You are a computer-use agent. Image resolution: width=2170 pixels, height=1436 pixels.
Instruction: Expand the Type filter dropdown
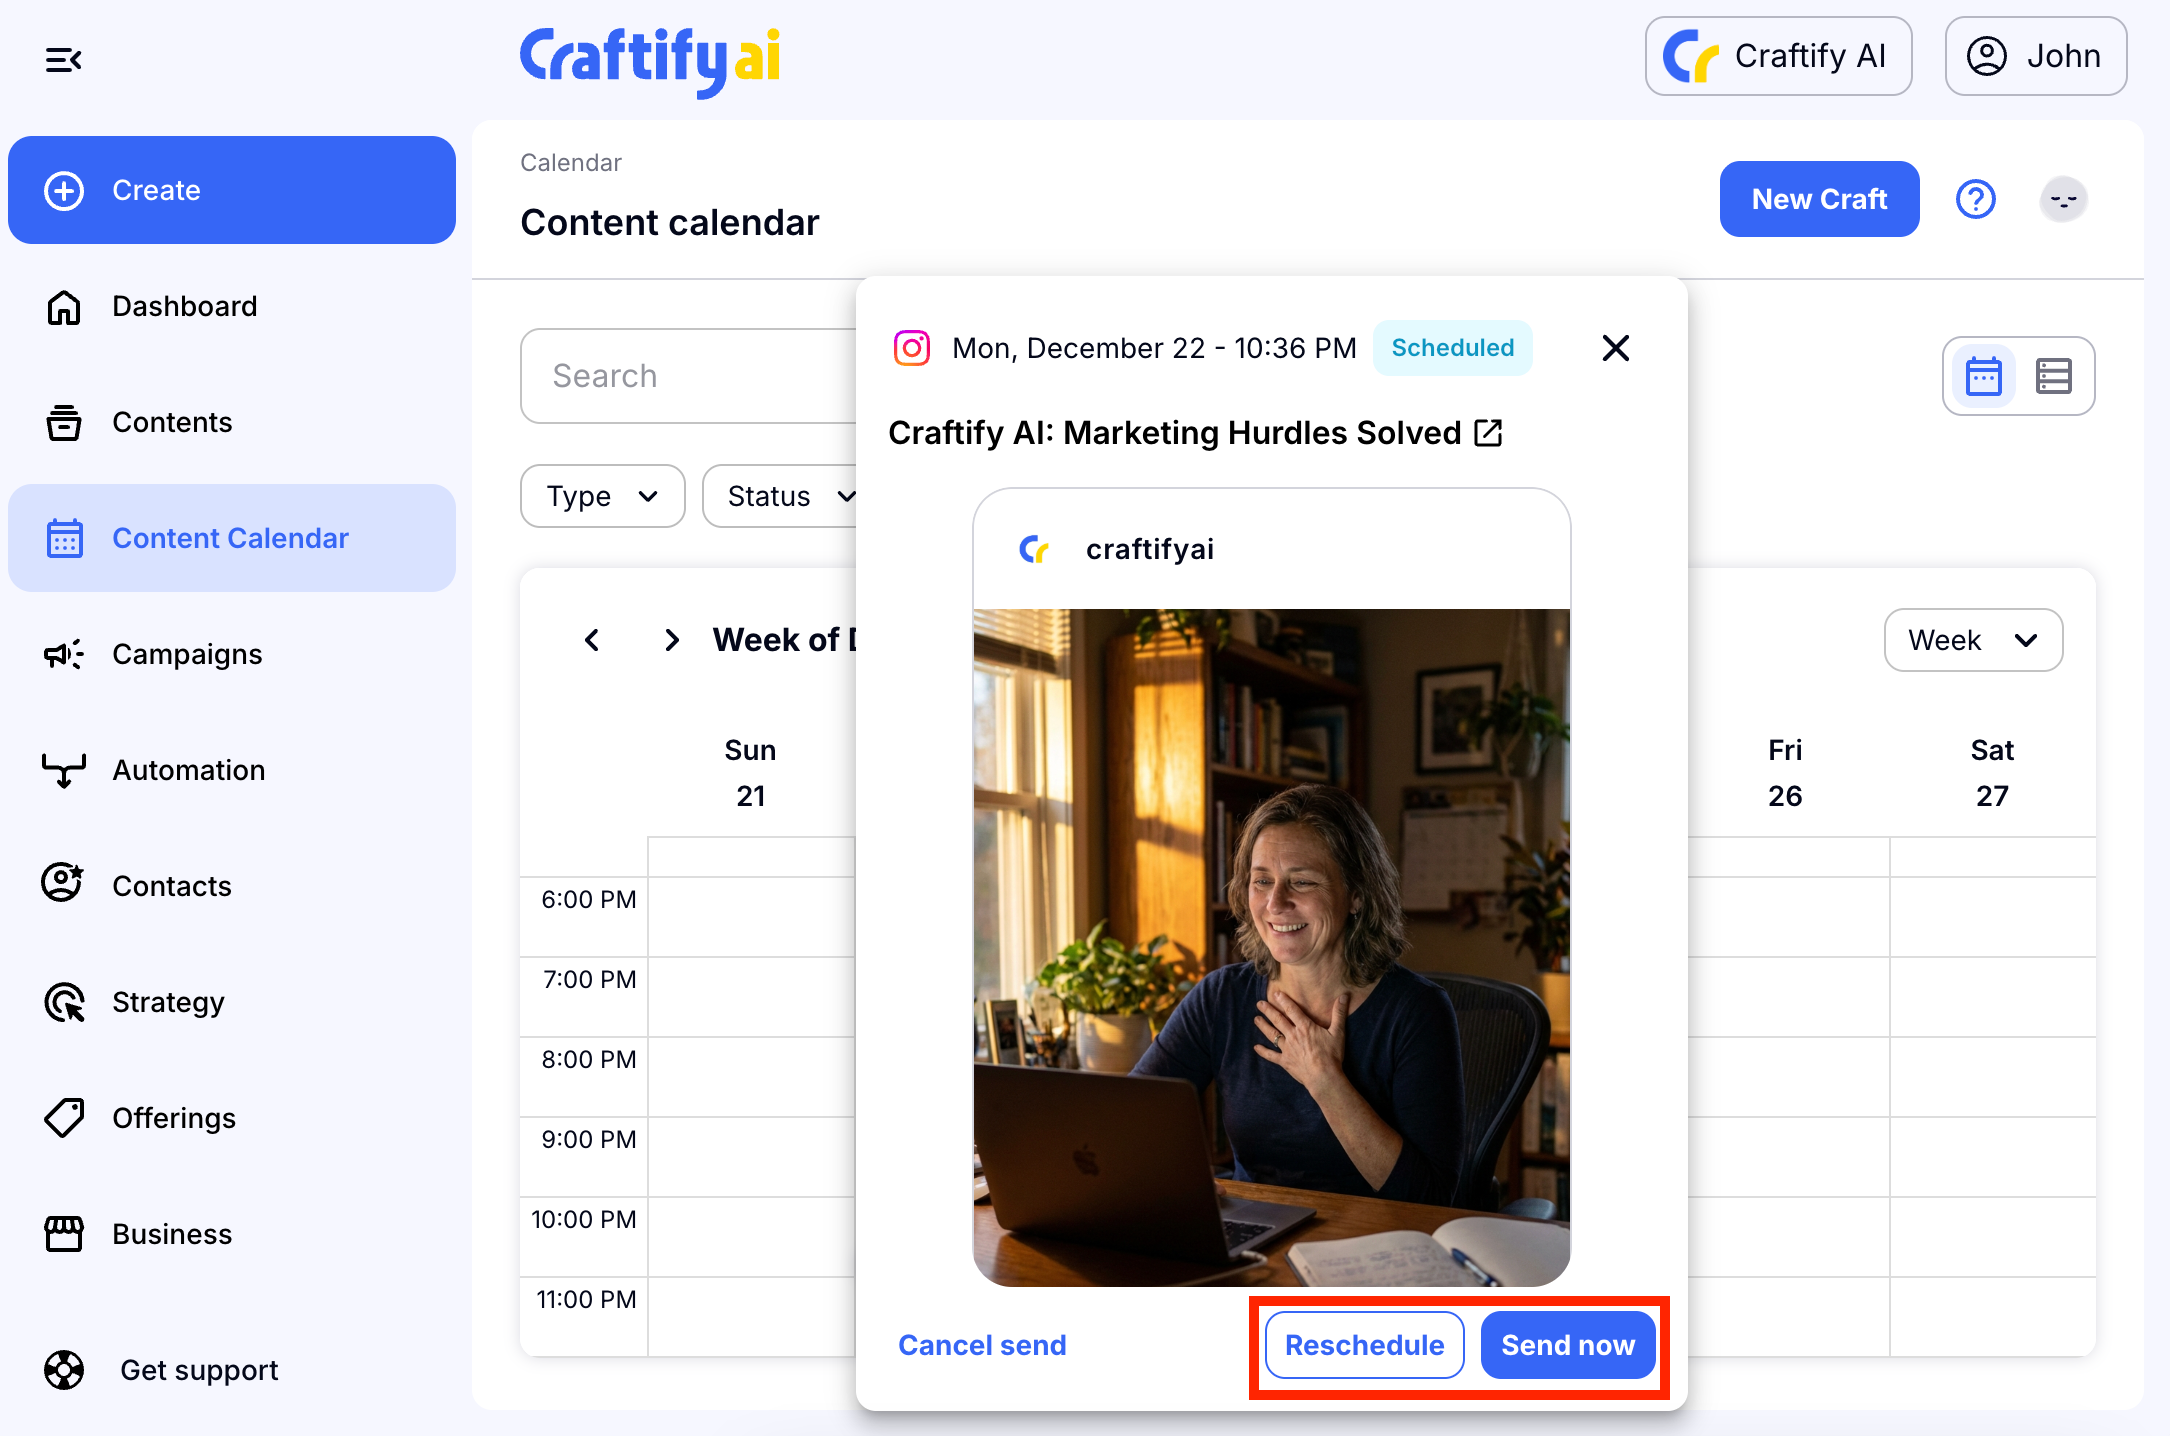point(602,496)
